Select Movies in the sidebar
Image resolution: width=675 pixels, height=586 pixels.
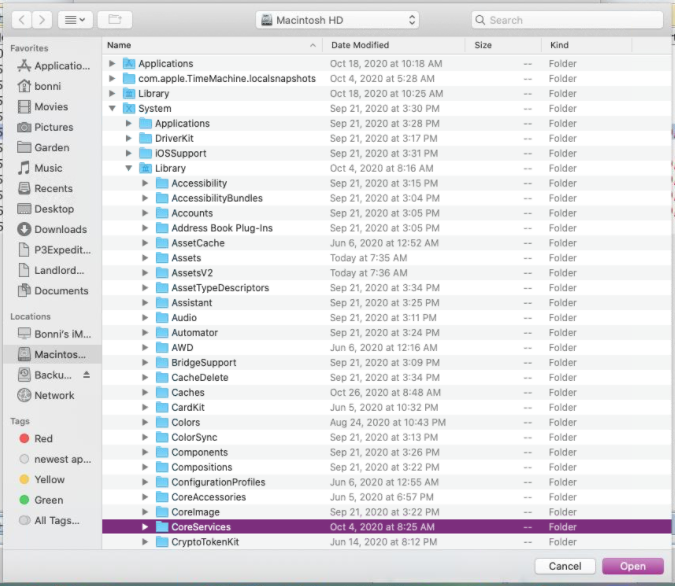point(51,107)
